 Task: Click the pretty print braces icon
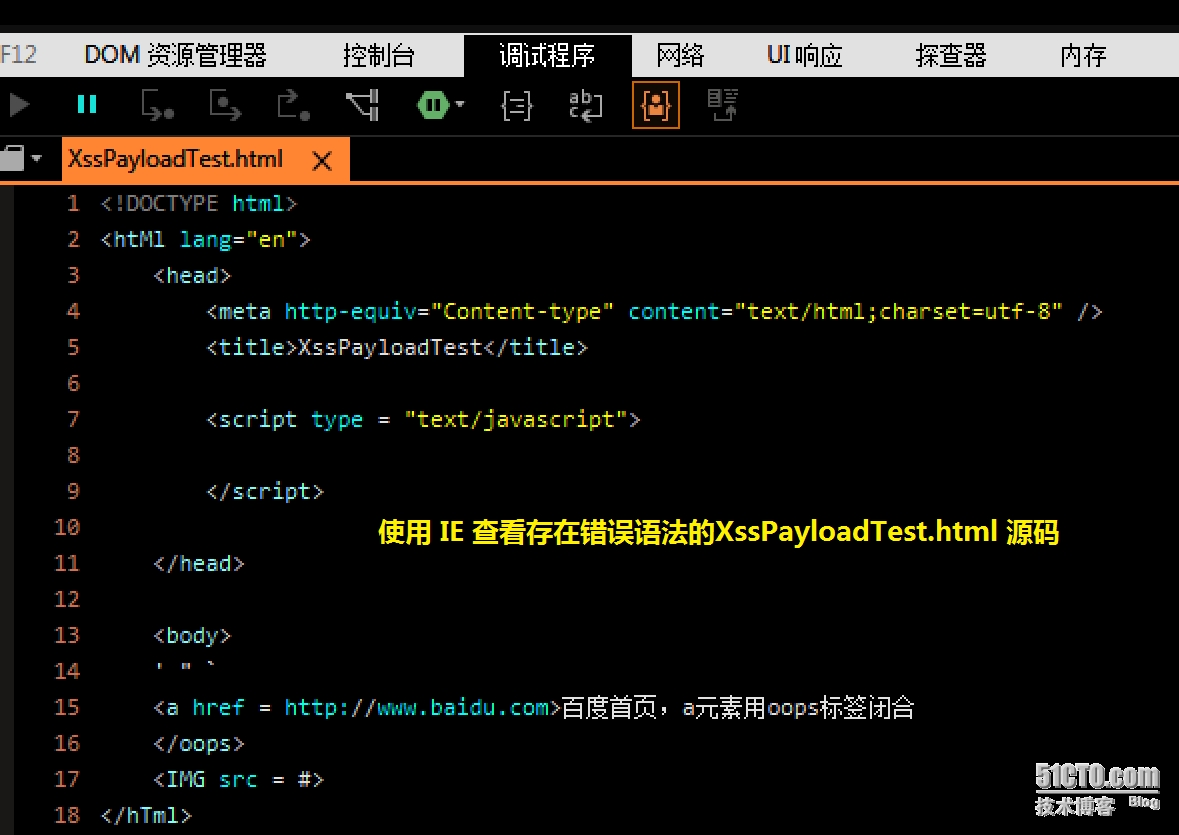pos(517,105)
